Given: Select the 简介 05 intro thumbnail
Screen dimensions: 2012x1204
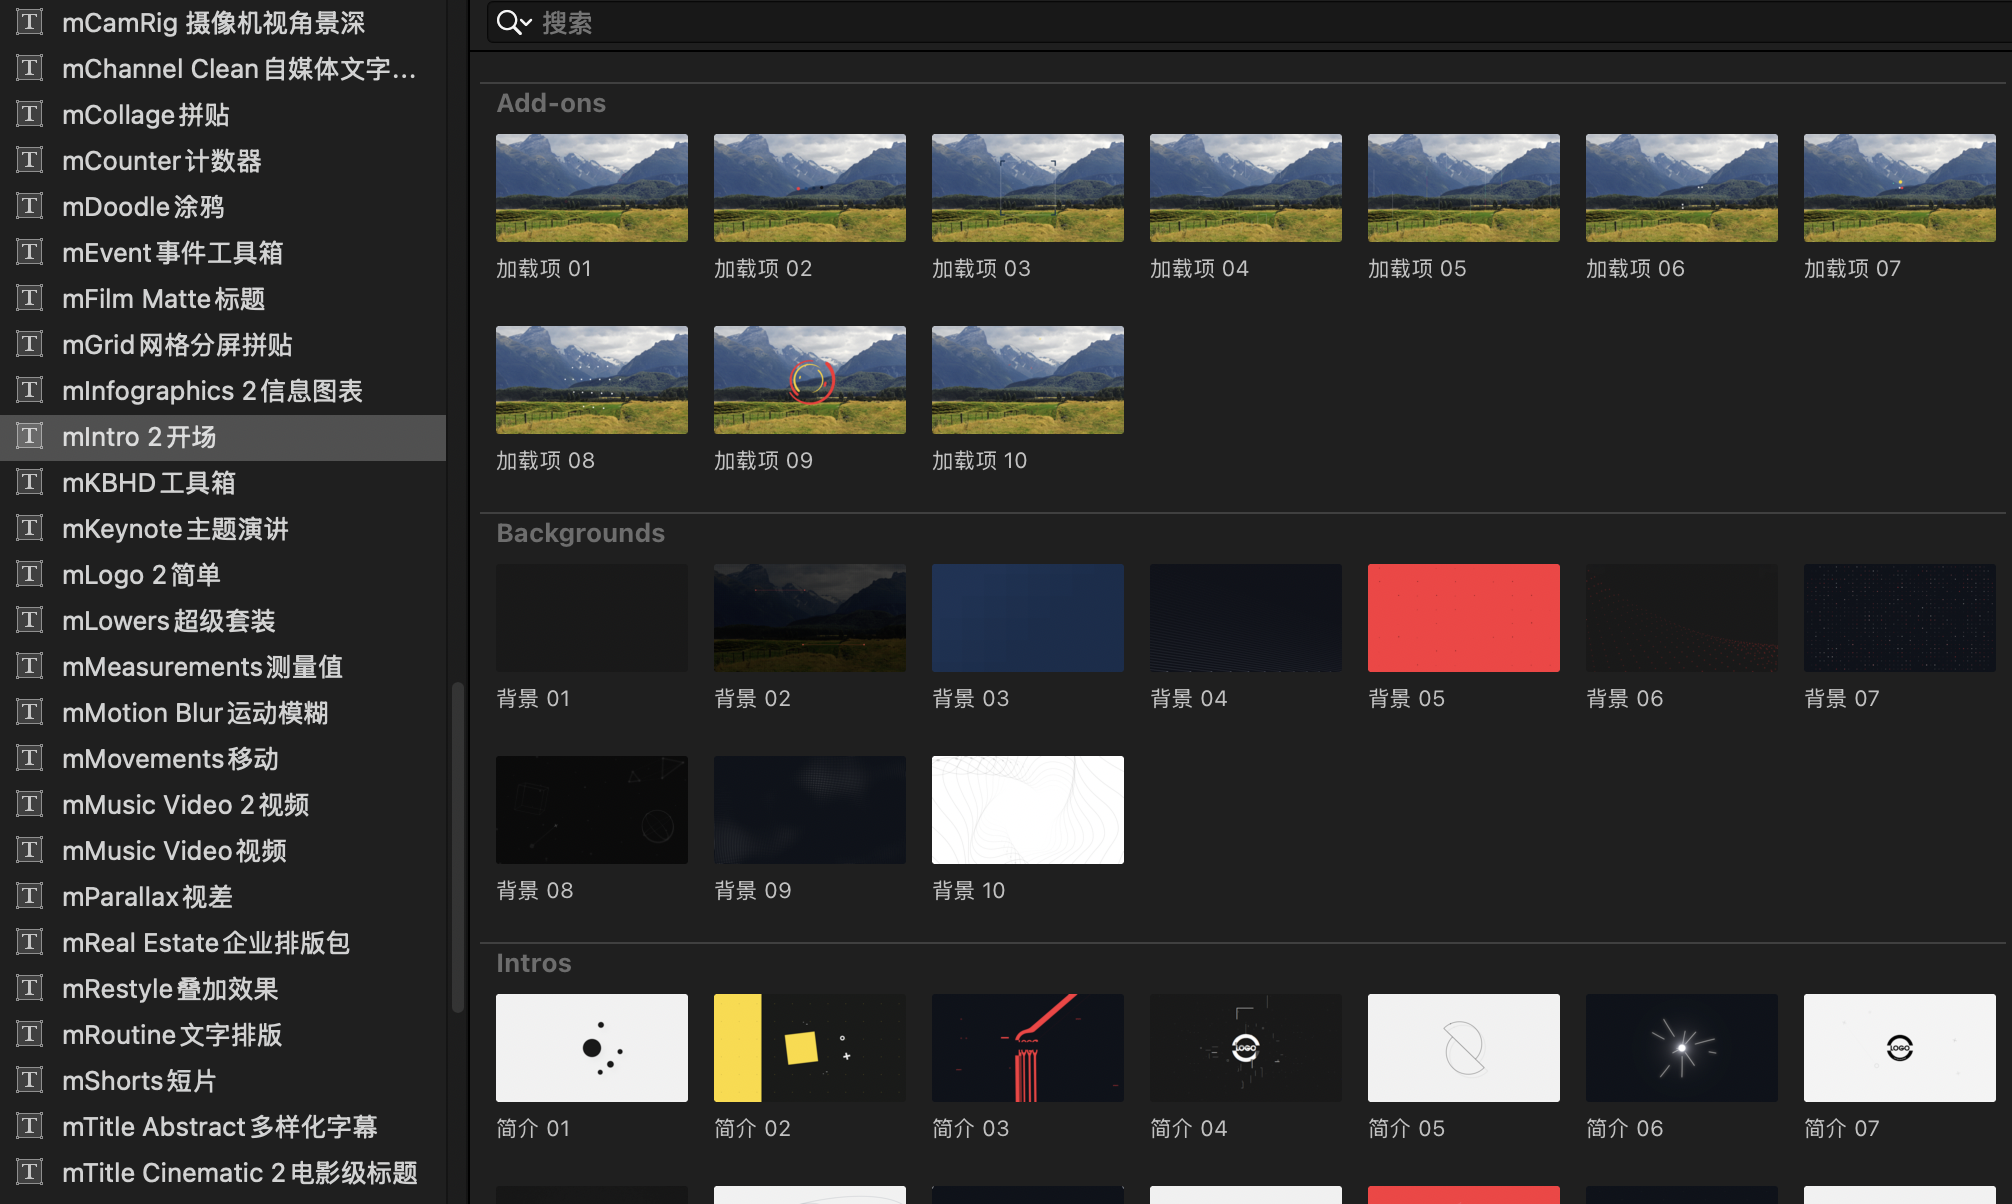Looking at the screenshot, I should (x=1464, y=1048).
